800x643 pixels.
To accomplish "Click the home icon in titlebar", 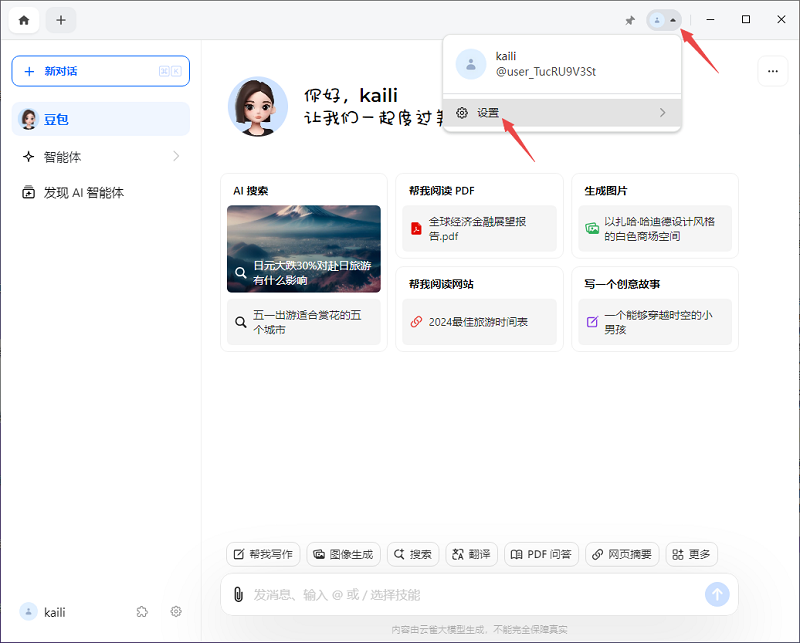I will tap(23, 20).
